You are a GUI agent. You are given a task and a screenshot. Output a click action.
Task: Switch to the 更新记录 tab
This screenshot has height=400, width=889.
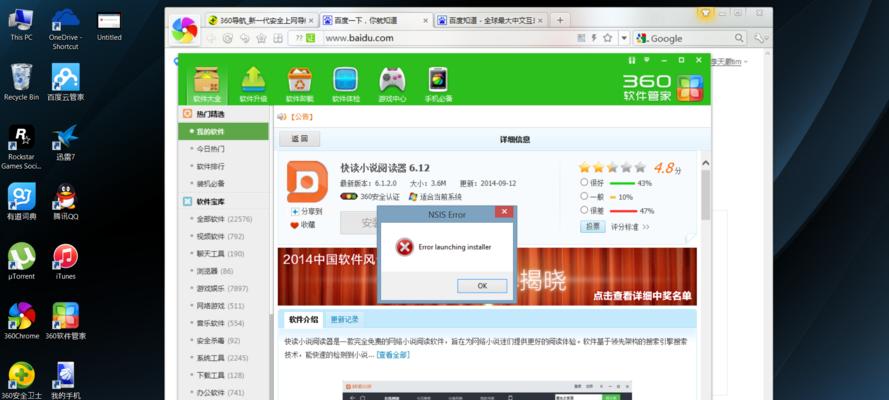pyautogui.click(x=345, y=319)
